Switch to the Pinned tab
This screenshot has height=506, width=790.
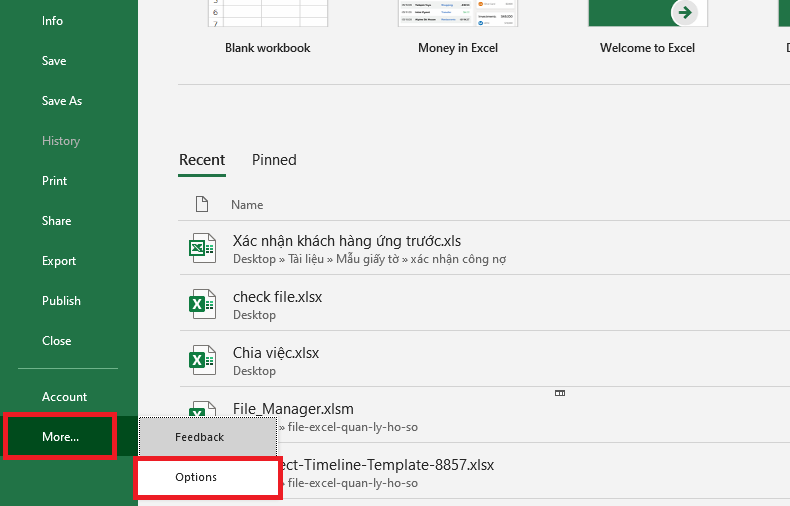[x=274, y=160]
